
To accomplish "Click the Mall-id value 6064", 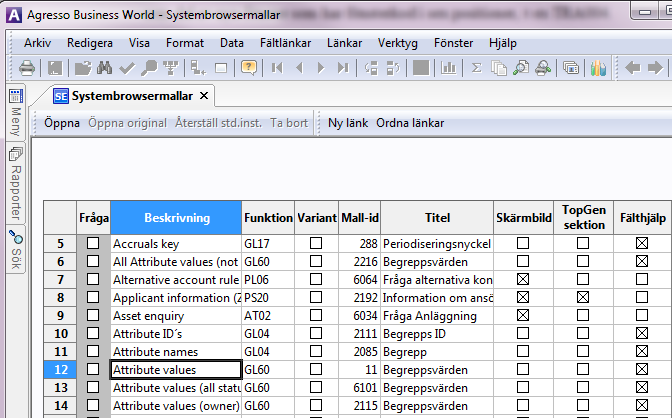I will coord(360,280).
